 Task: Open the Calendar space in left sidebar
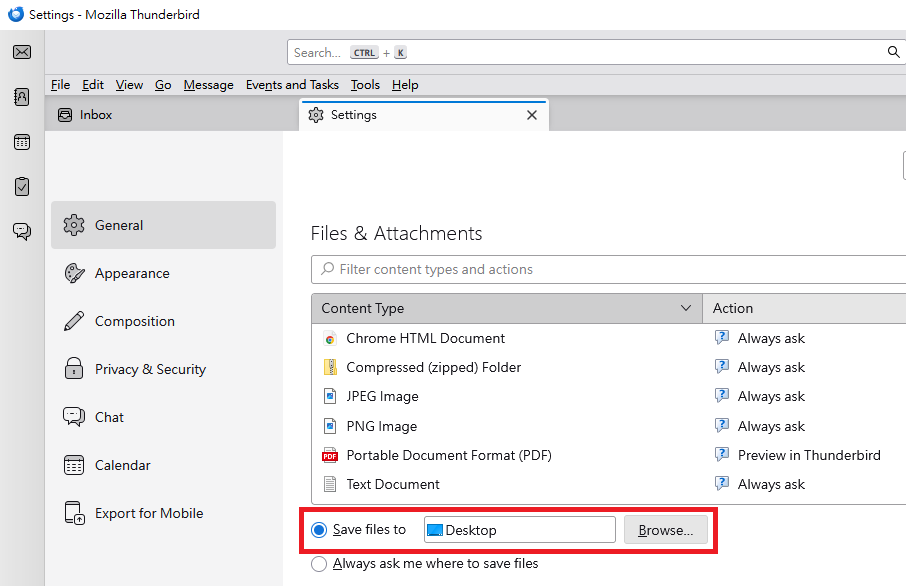click(22, 142)
